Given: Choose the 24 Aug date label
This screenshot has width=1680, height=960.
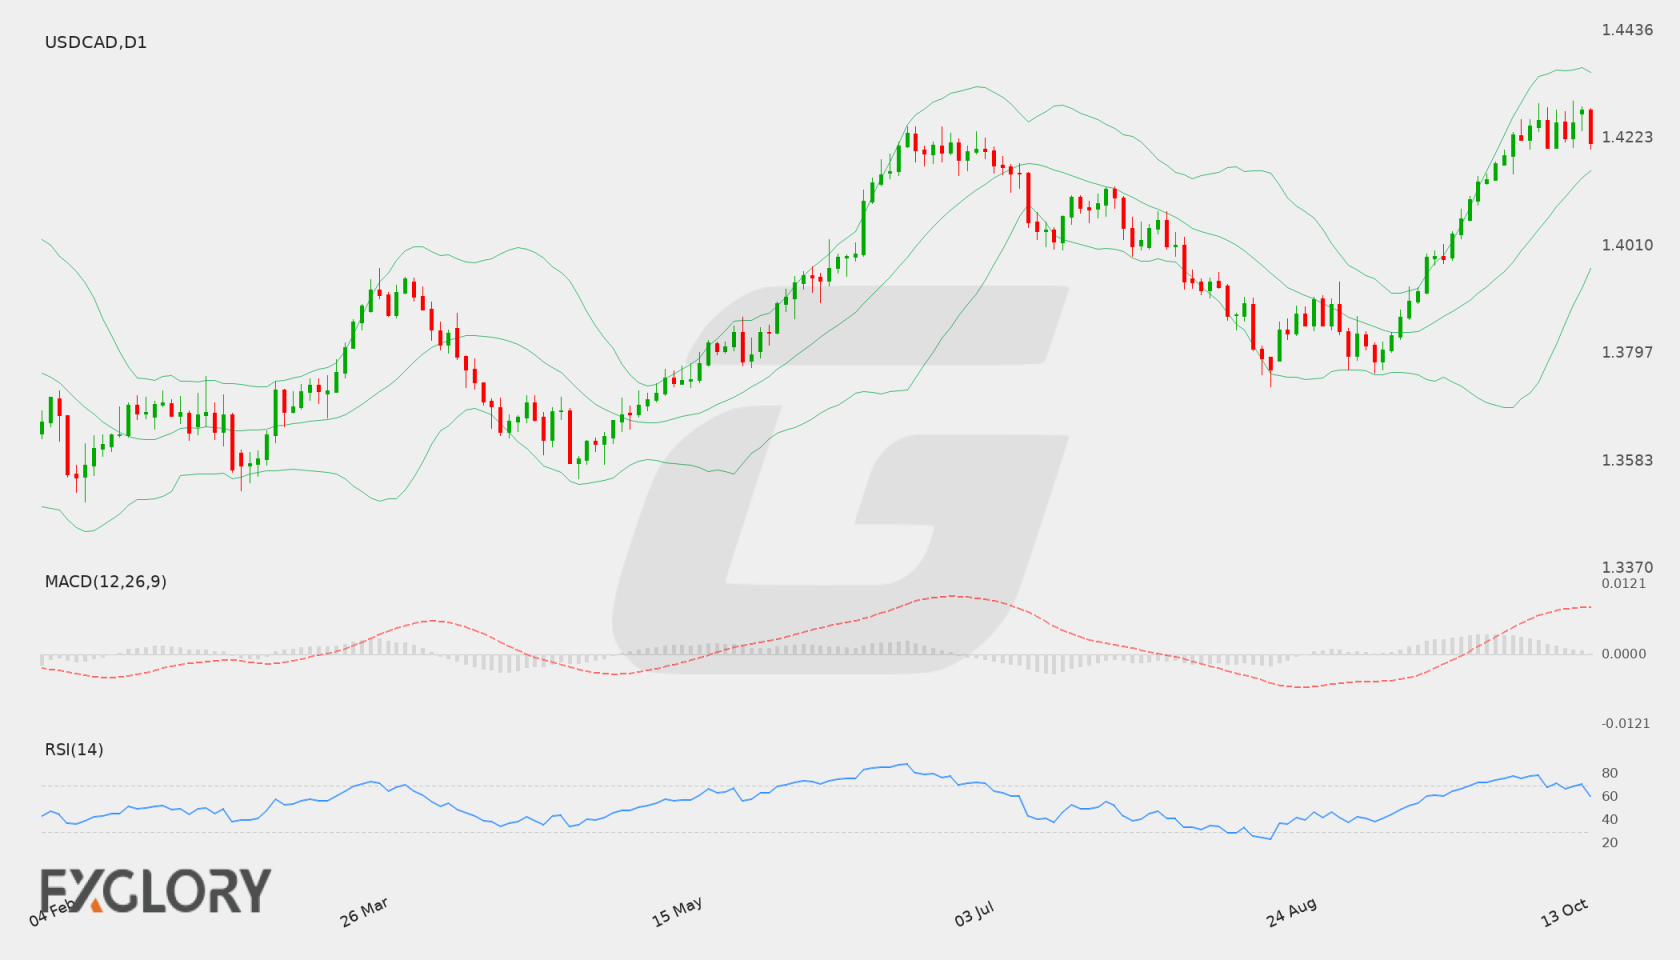Looking at the screenshot, I should [x=1291, y=912].
